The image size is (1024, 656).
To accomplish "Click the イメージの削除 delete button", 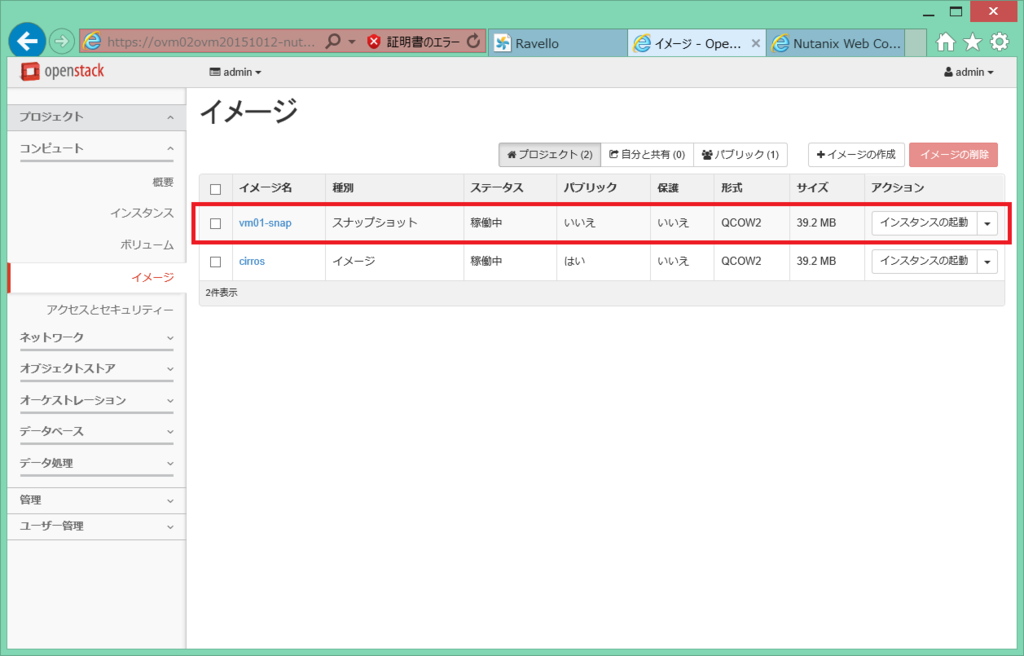I will [955, 155].
